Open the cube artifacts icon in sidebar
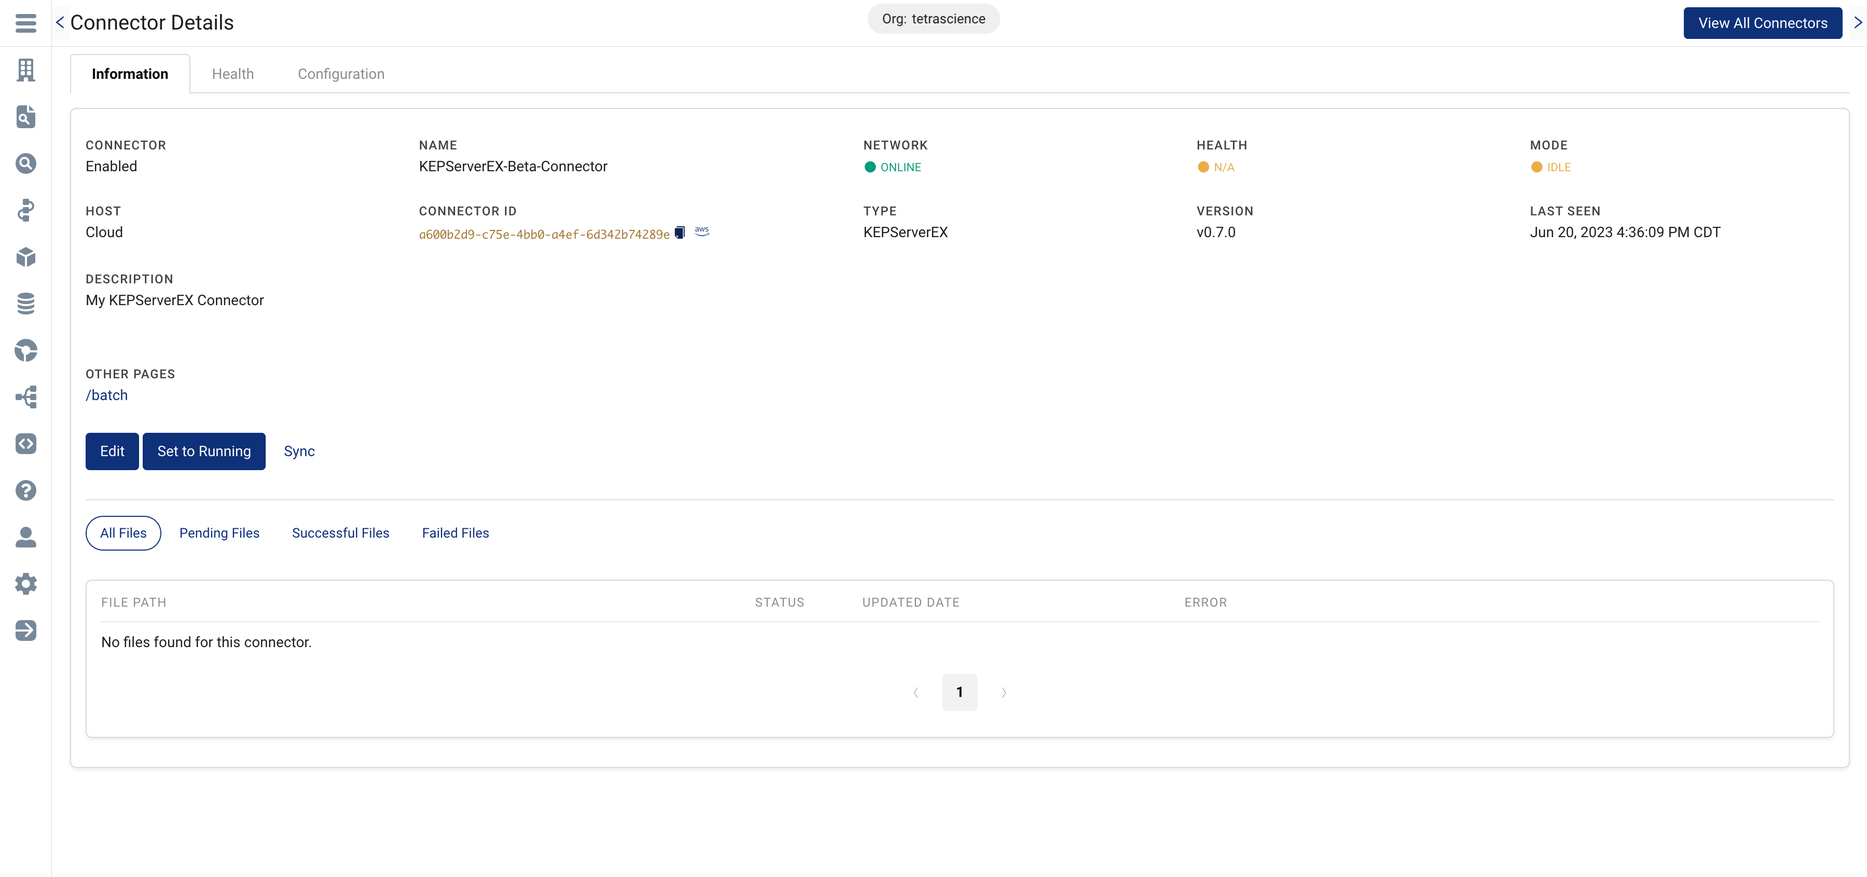The image size is (1867, 877). click(26, 257)
